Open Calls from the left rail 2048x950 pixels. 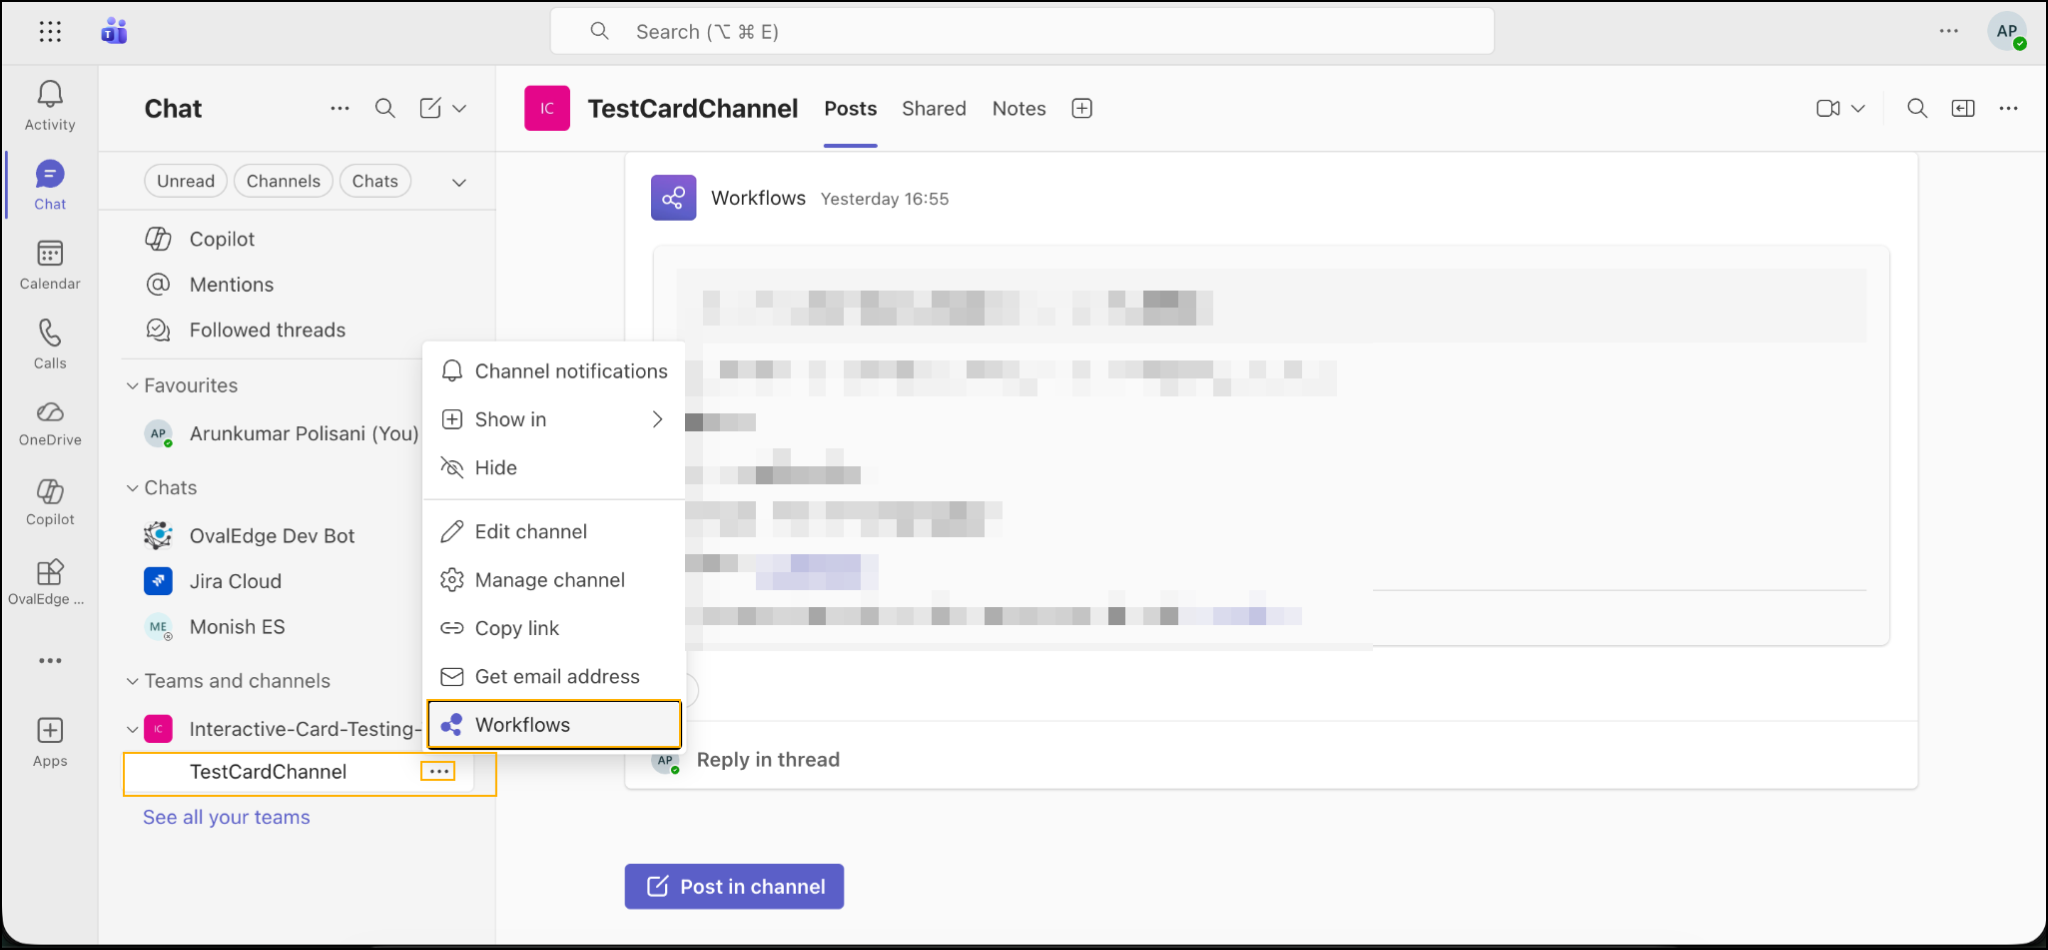pos(50,344)
